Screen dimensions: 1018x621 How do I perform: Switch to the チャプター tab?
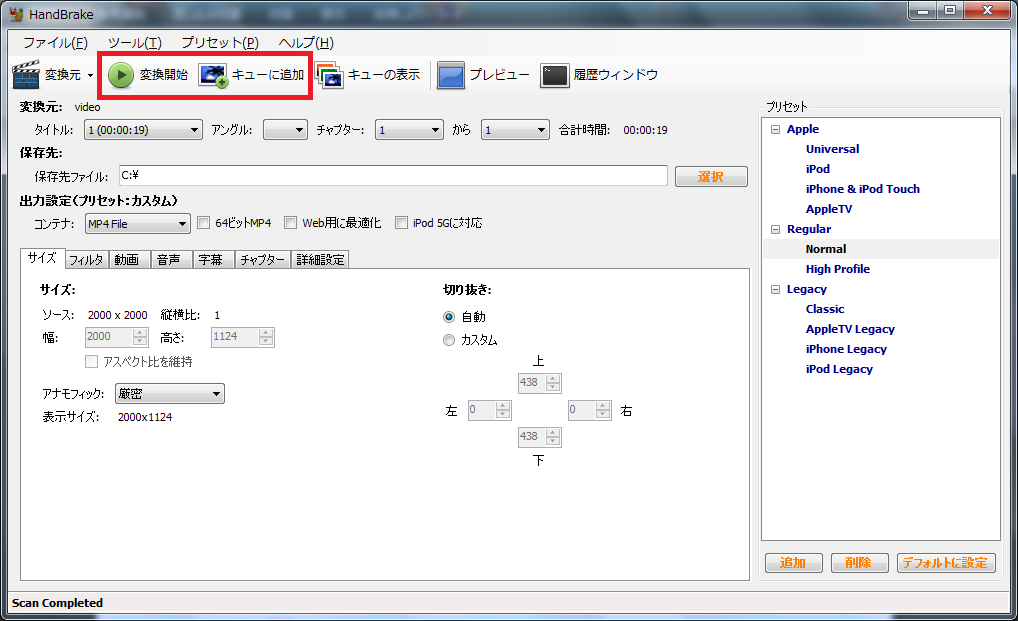pos(262,260)
